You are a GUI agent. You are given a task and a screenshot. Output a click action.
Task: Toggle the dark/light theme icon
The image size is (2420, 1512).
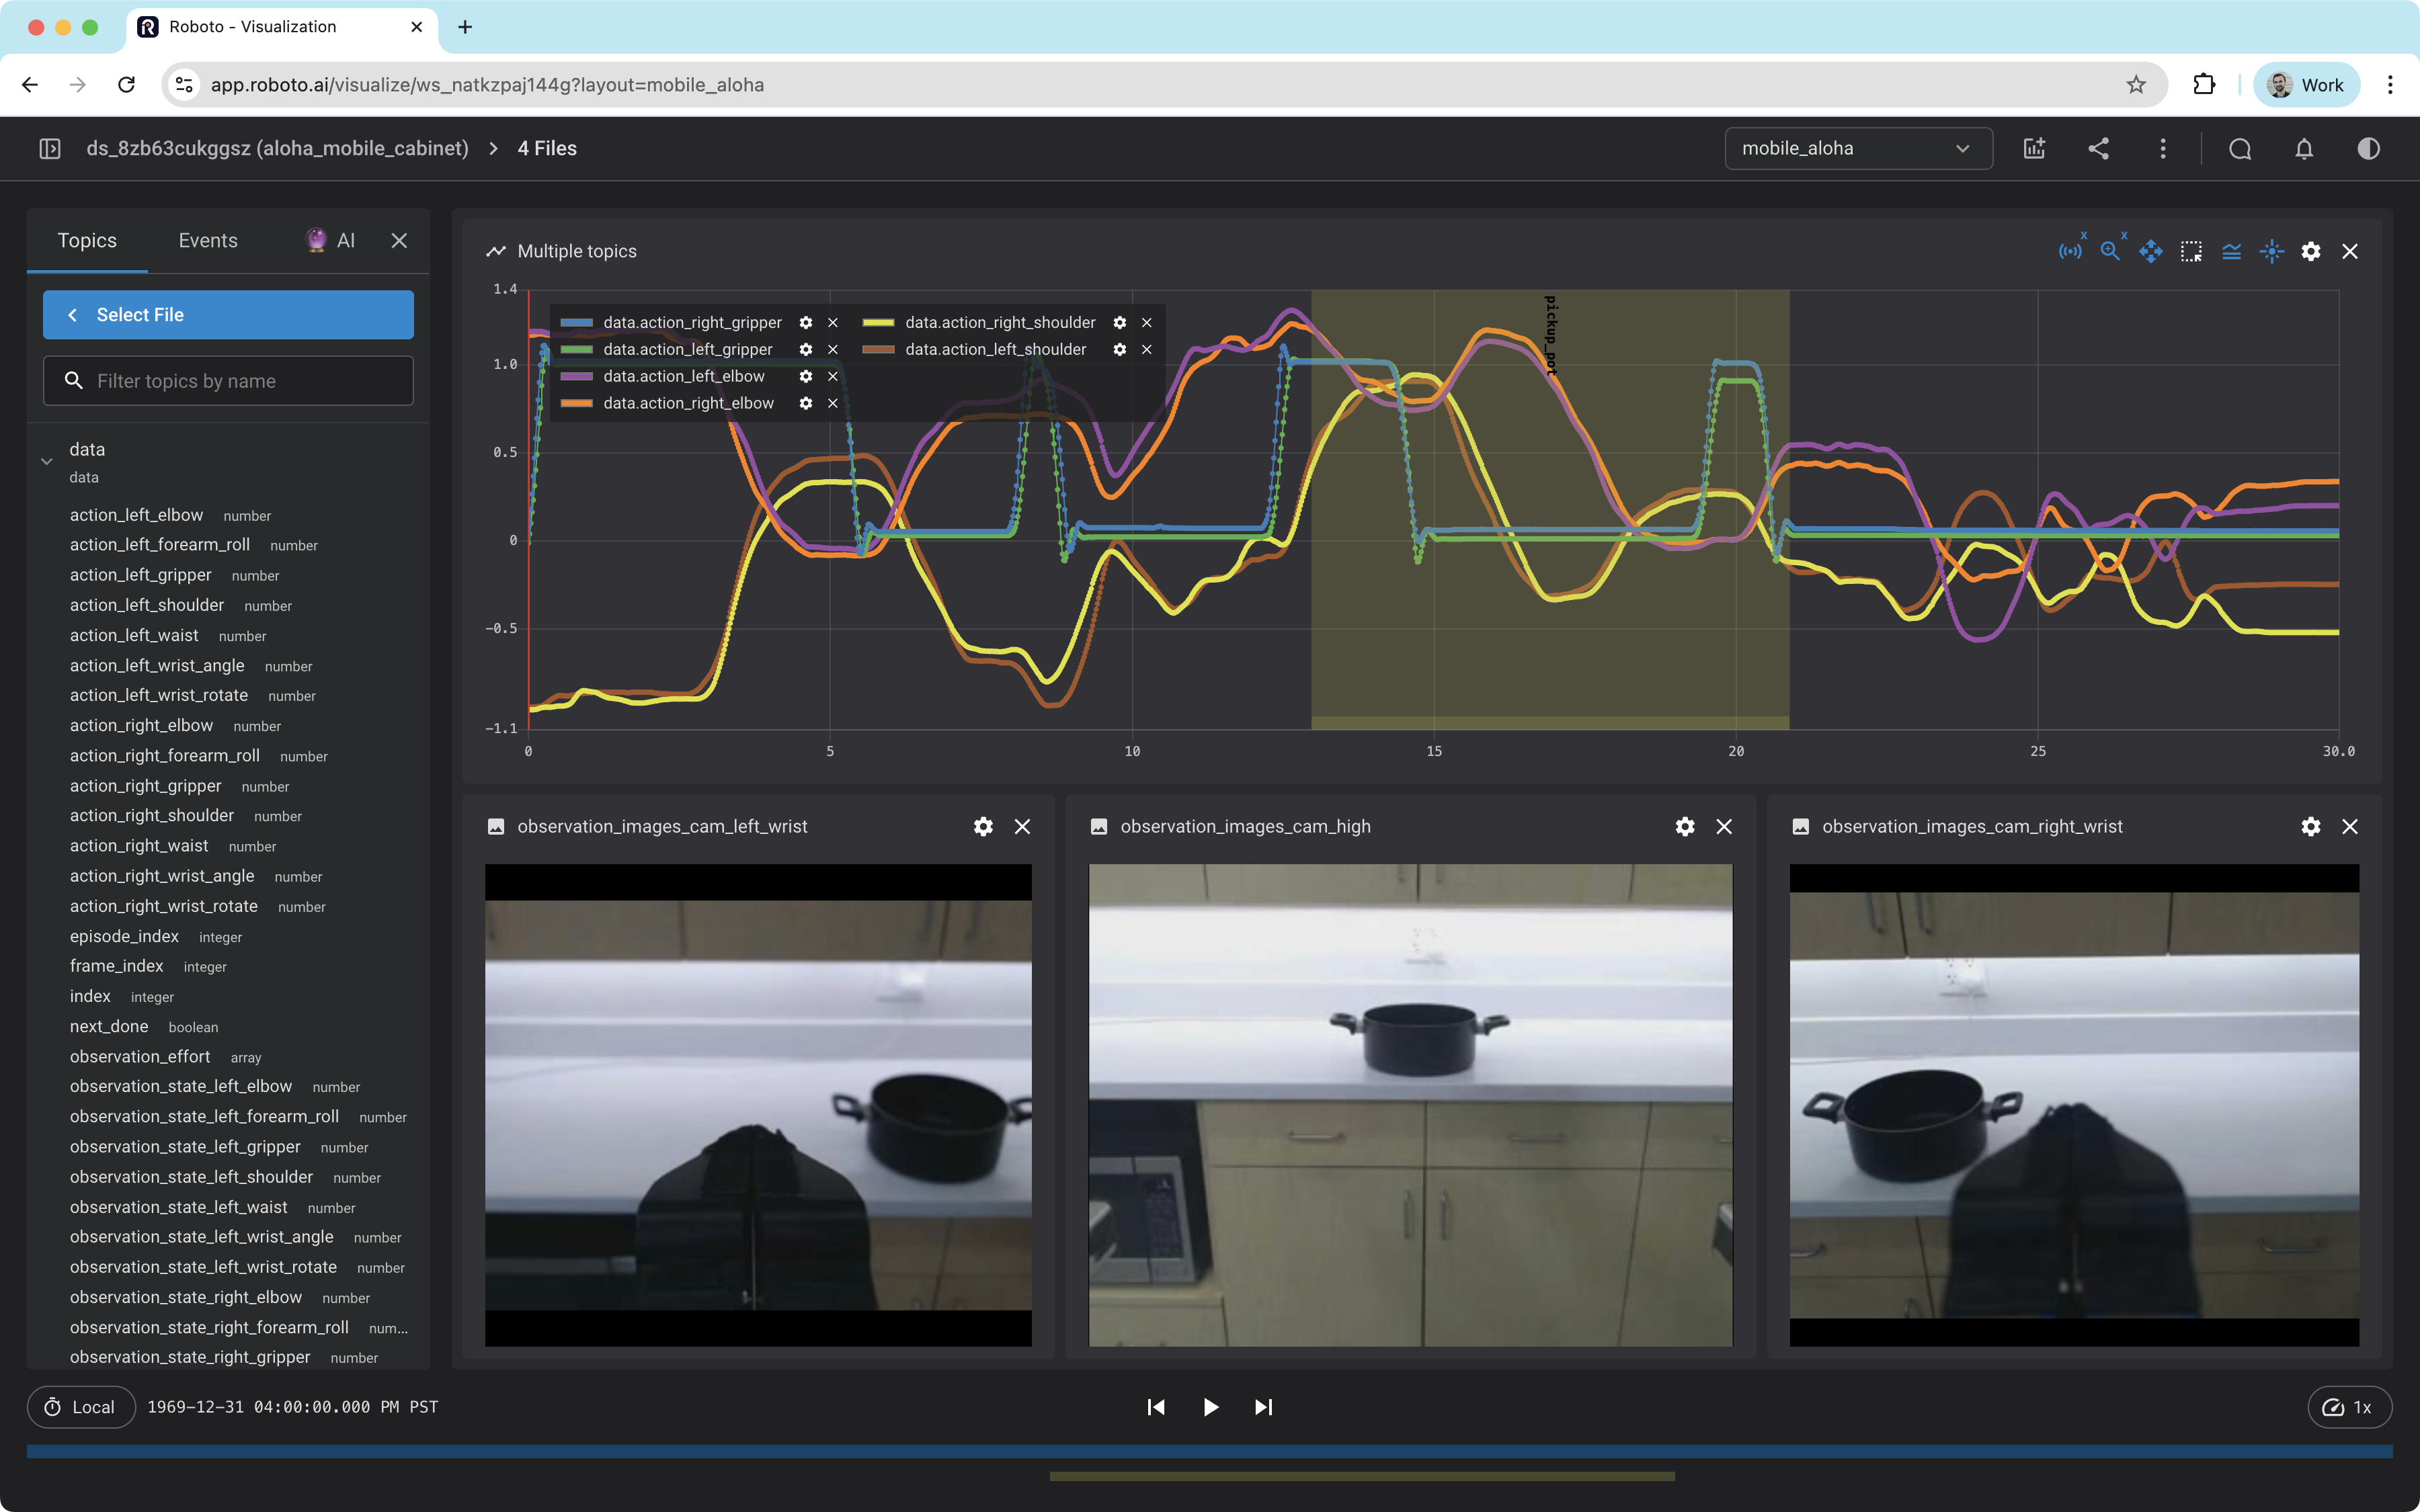(2368, 148)
